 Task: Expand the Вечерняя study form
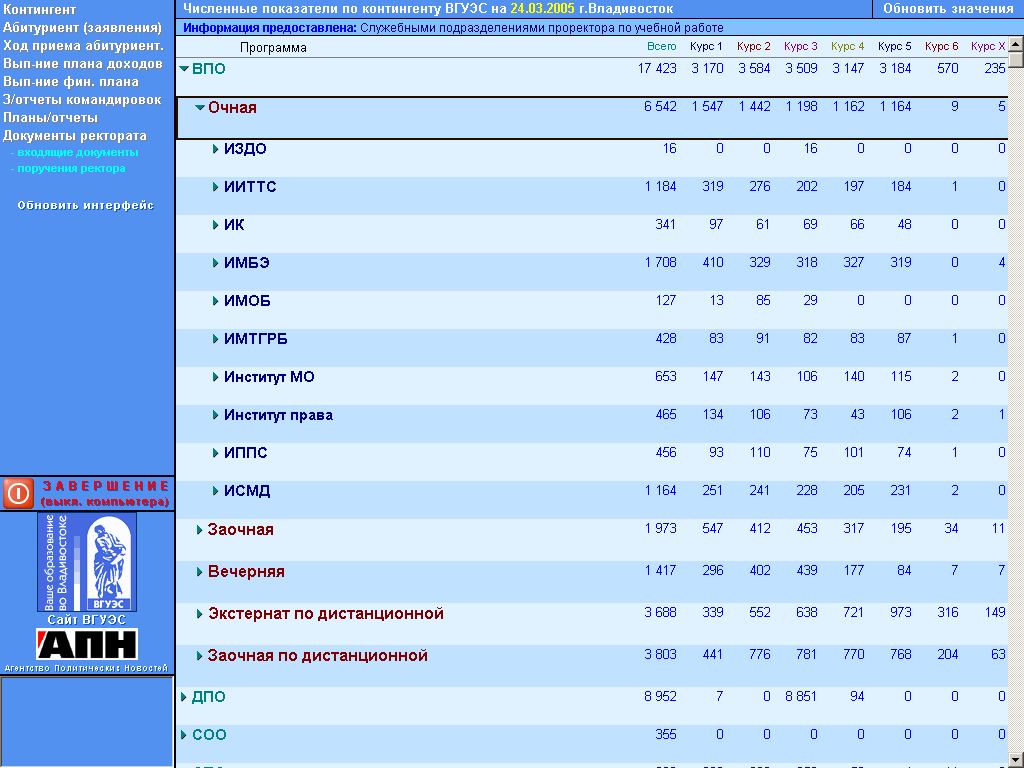point(200,571)
